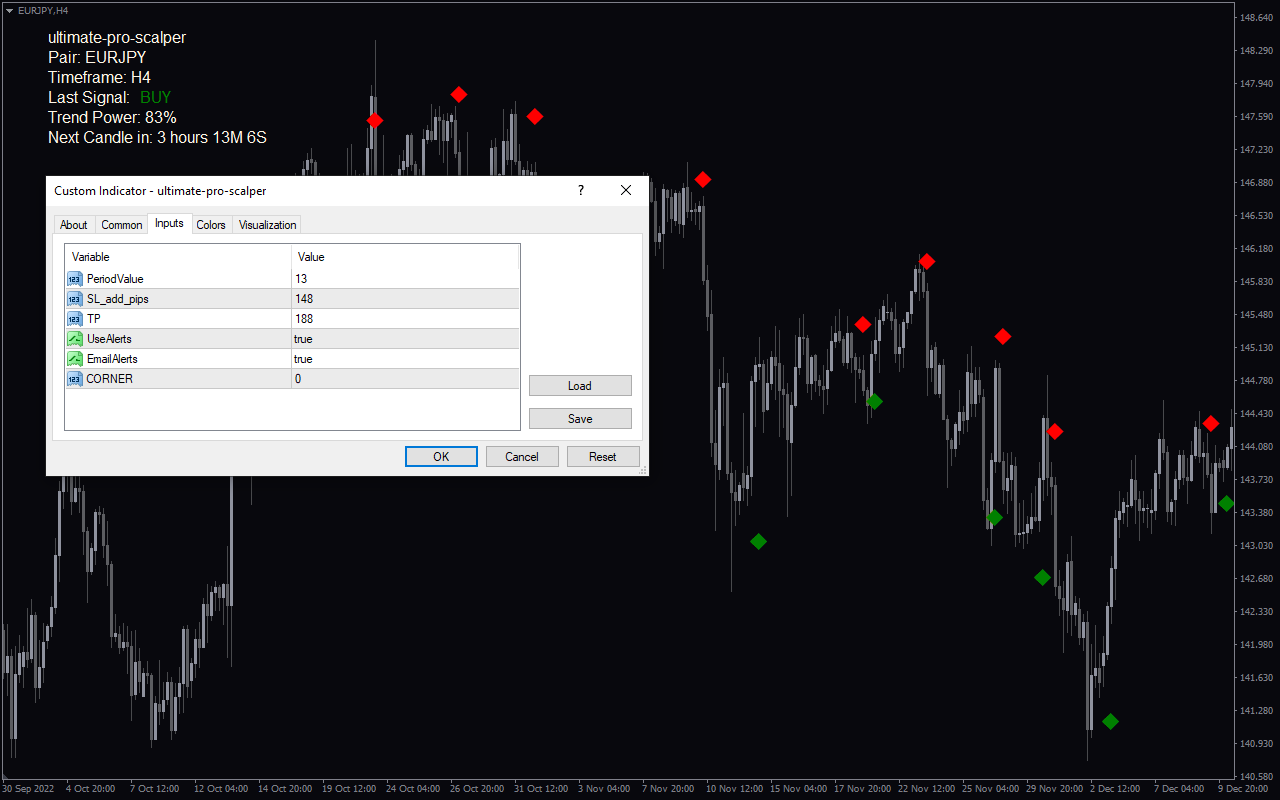The width and height of the screenshot is (1280, 800).
Task: Toggle the EmailAlerts true value
Action: [405, 359]
